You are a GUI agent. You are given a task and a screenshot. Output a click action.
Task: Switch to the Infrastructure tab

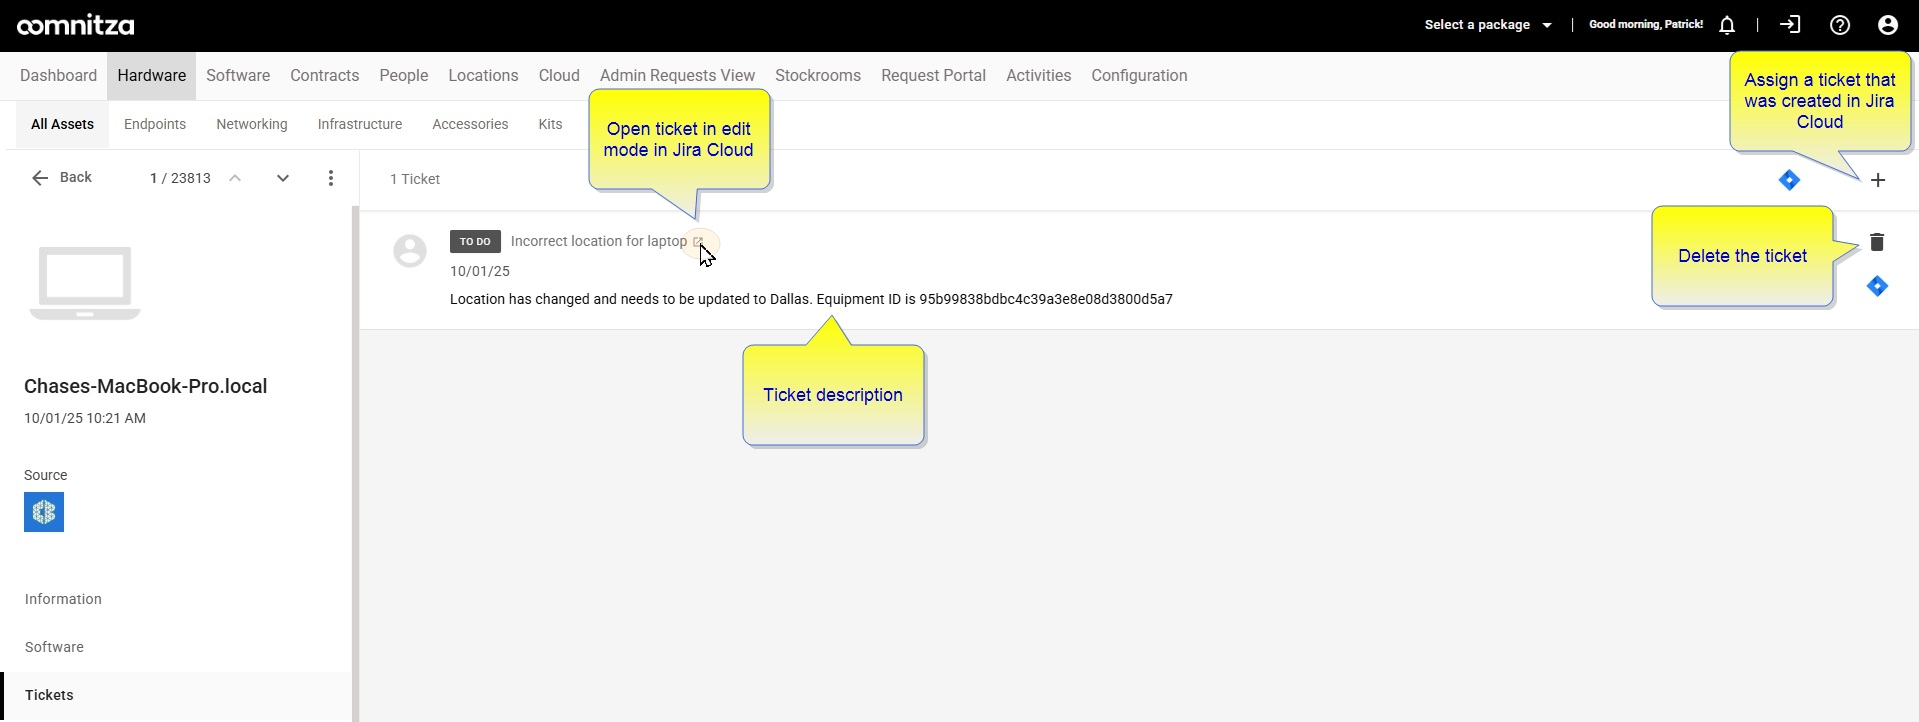(360, 125)
